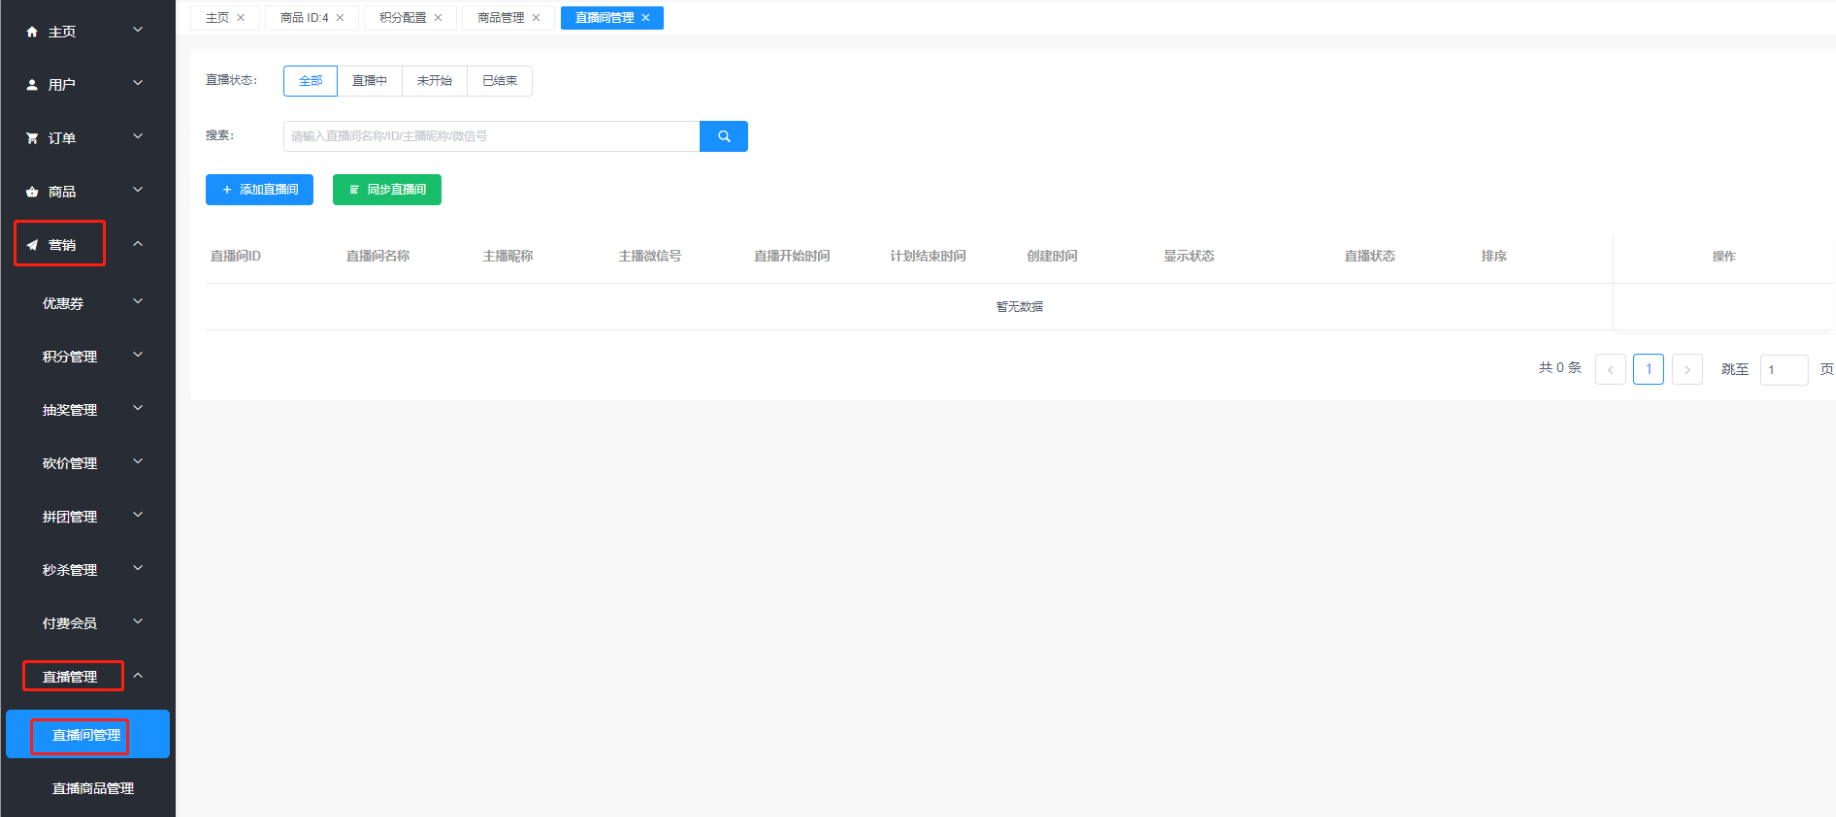Click the marketing paper plane icon
This screenshot has height=817, width=1836.
tap(32, 245)
